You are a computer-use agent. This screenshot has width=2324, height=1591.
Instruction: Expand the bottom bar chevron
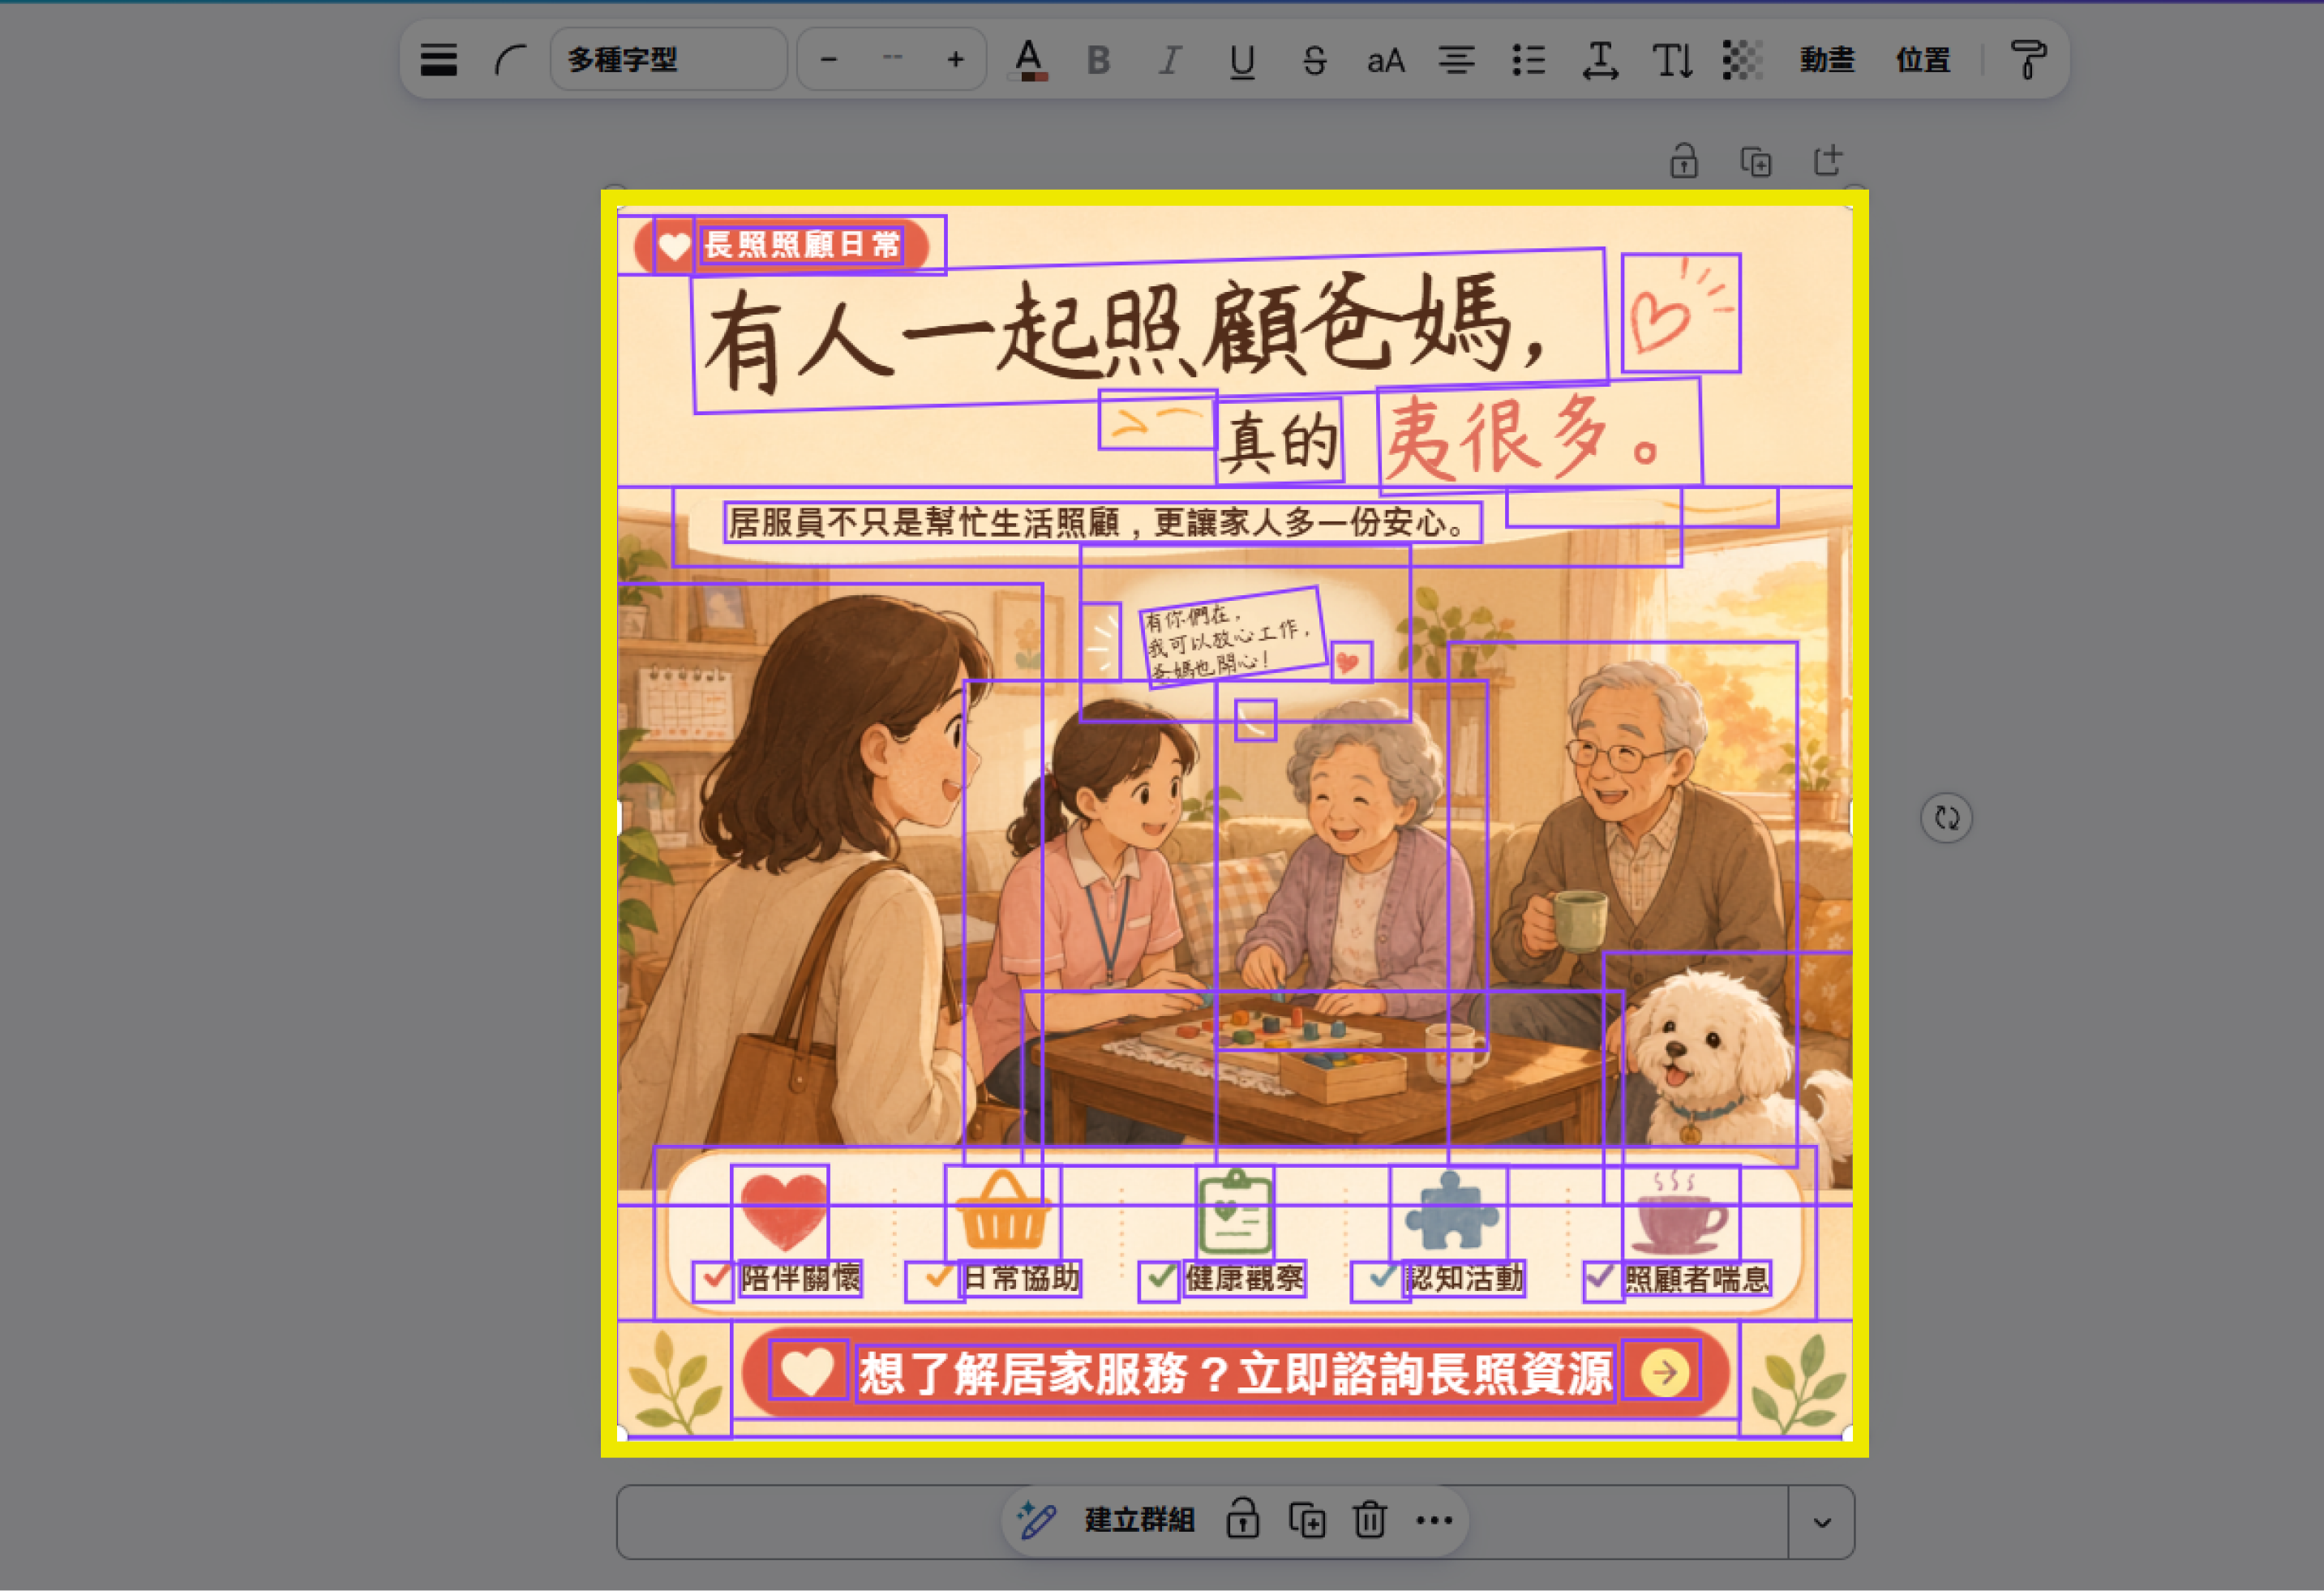pos(1822,1522)
